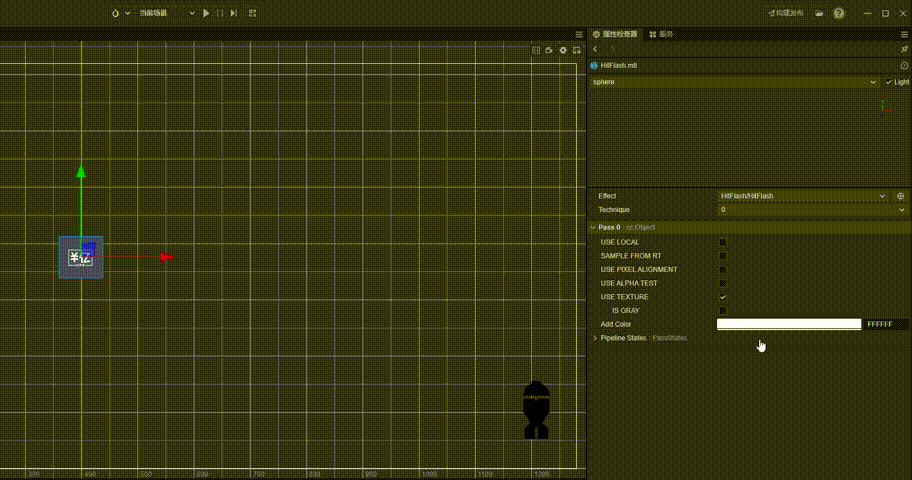The image size is (912, 480).
Task: Switch to the 服务 tab
Action: (660, 34)
